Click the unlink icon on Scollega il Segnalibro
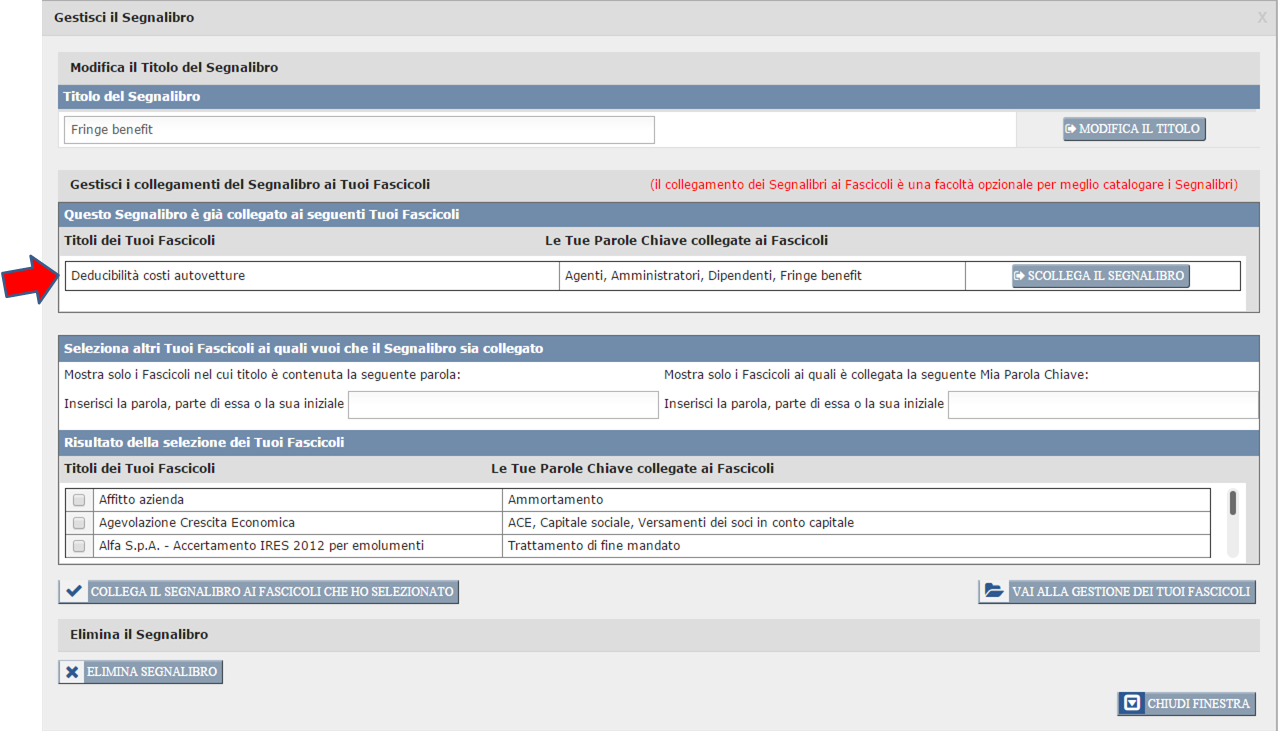This screenshot has width=1278, height=731. pyautogui.click(x=1020, y=276)
